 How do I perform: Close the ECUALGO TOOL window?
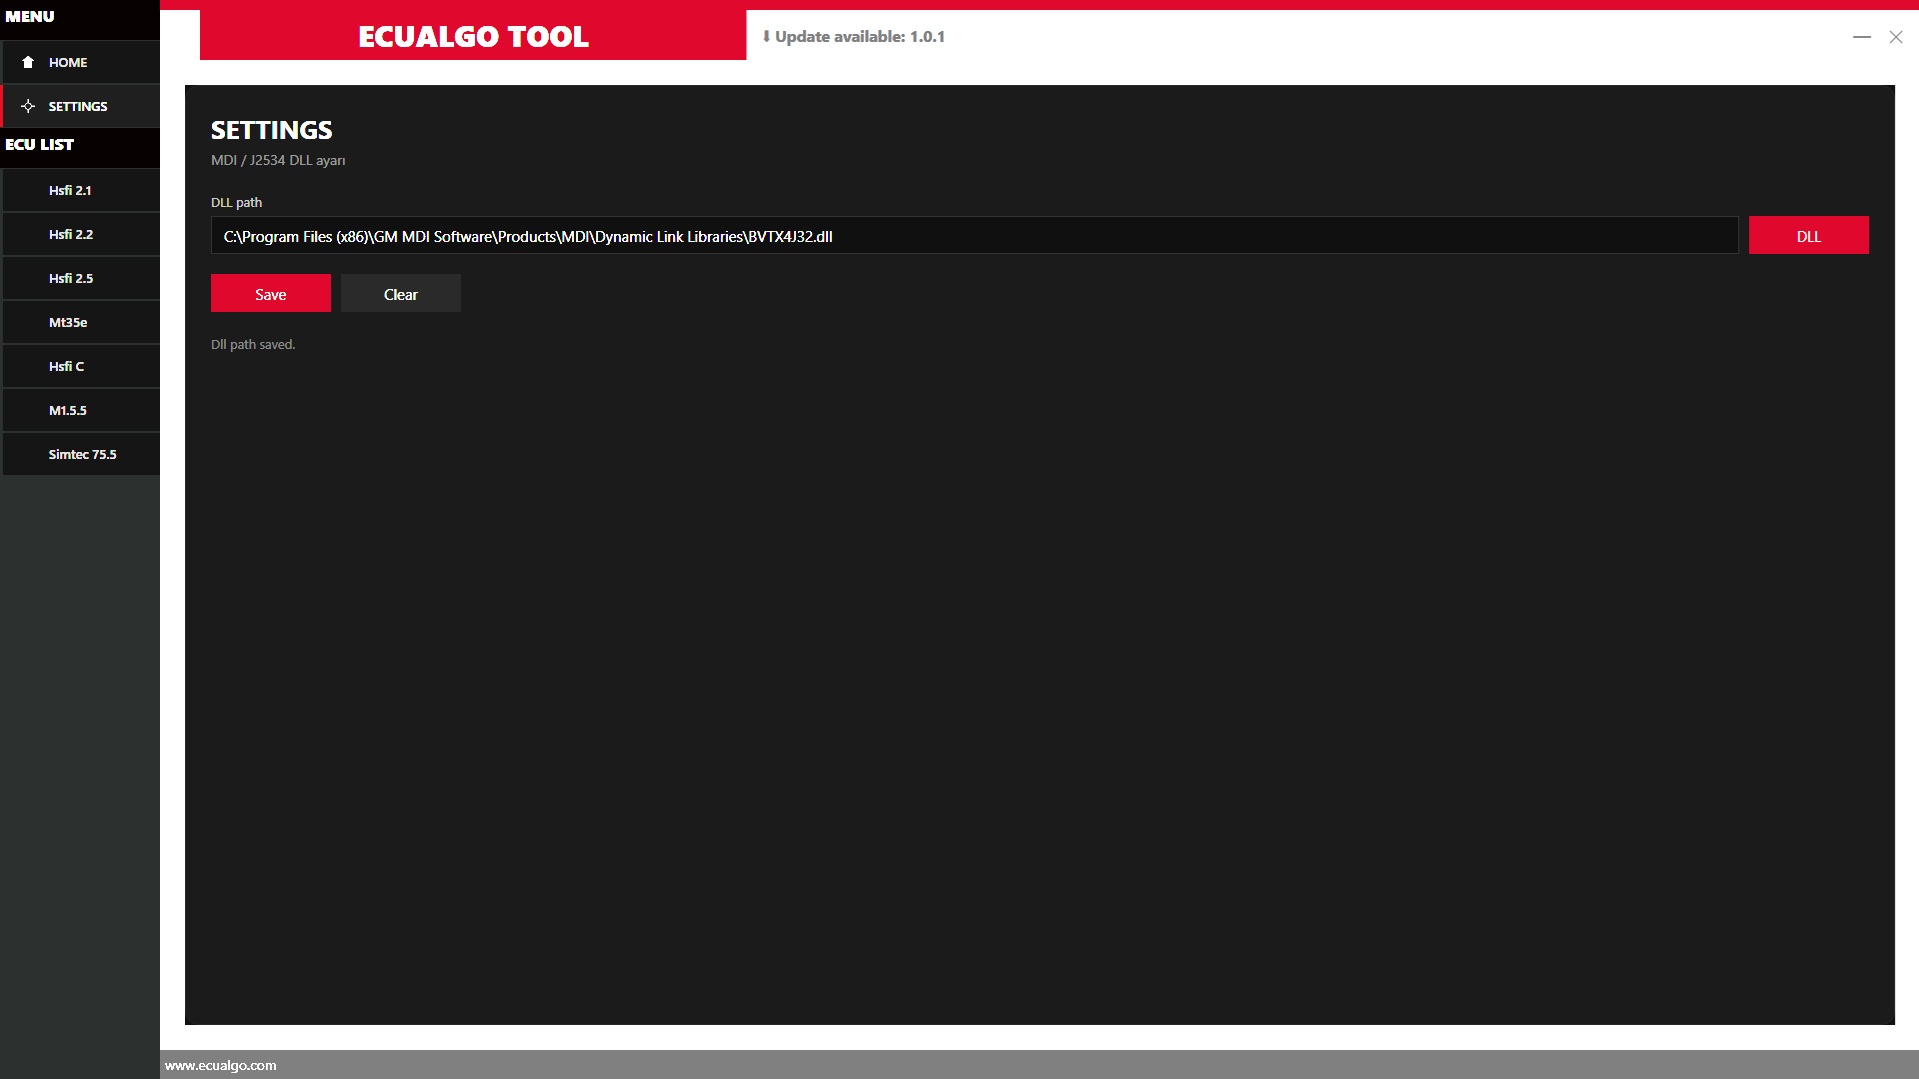click(1895, 36)
